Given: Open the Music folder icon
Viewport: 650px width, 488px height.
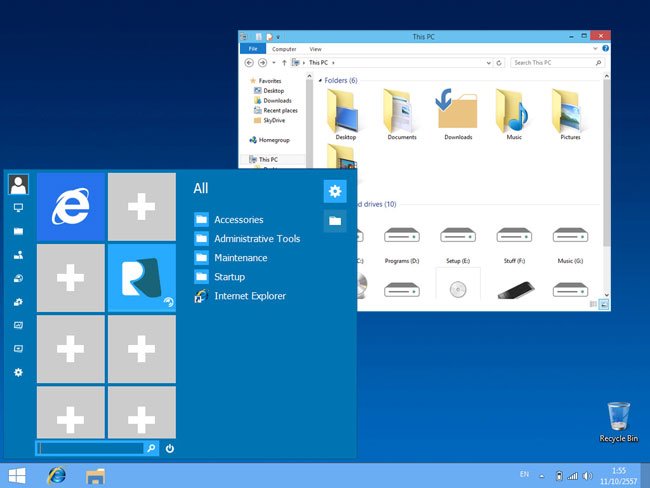Looking at the screenshot, I should click(x=514, y=113).
